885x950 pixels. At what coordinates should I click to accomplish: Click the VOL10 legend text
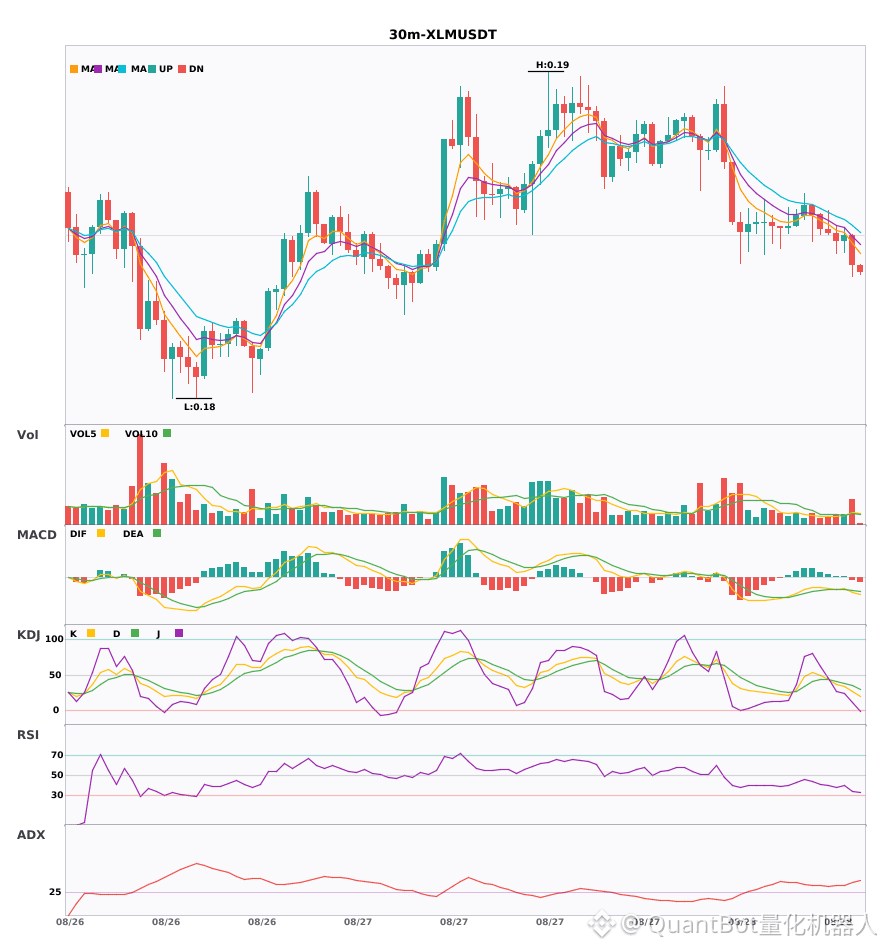coord(141,434)
